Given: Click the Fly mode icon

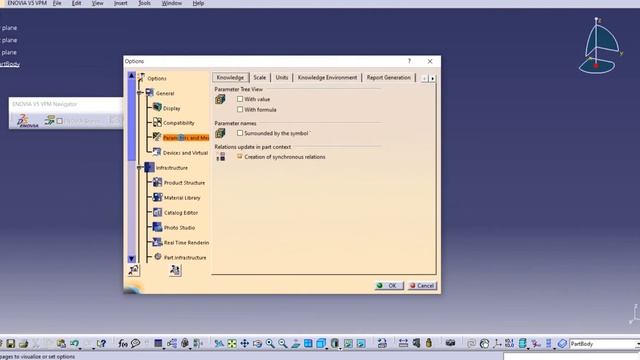Looking at the screenshot, I should [219, 344].
